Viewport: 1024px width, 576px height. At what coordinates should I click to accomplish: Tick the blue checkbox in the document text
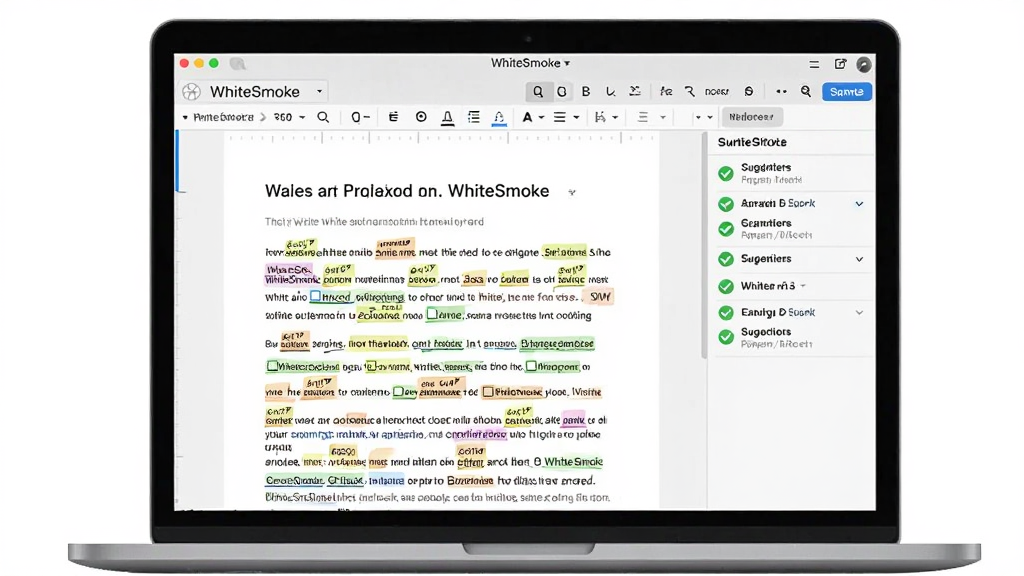(315, 296)
